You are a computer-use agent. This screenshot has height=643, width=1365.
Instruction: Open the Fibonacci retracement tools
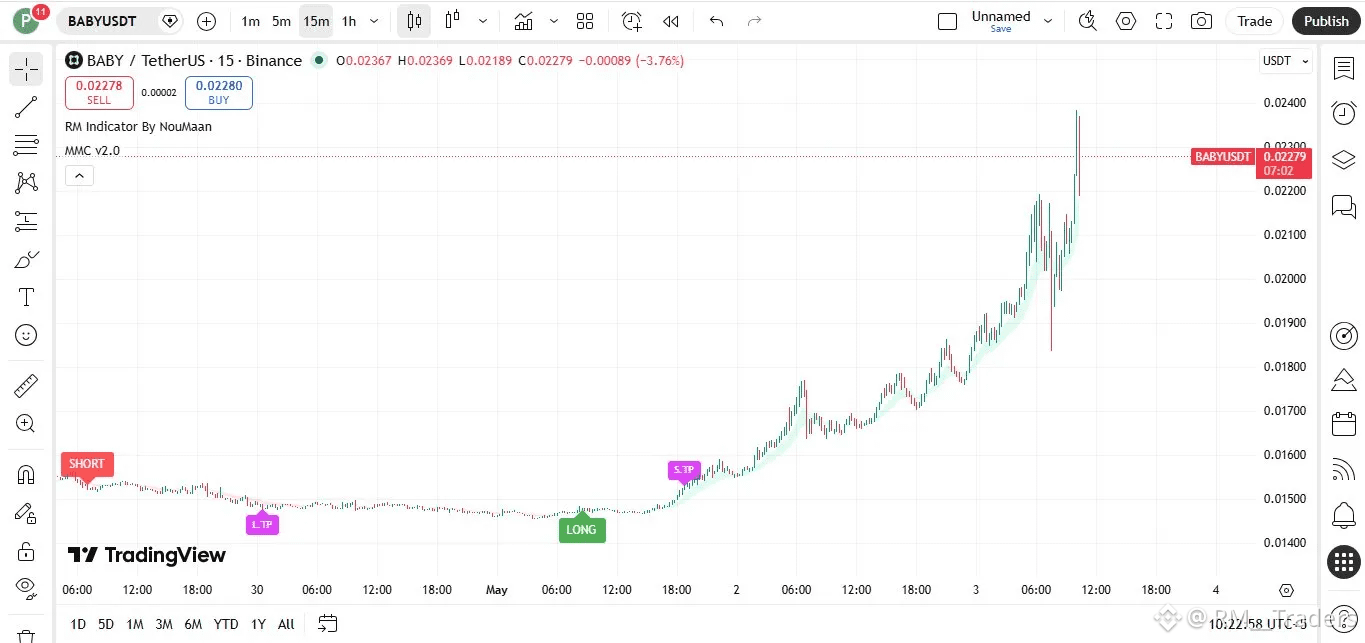coord(26,145)
